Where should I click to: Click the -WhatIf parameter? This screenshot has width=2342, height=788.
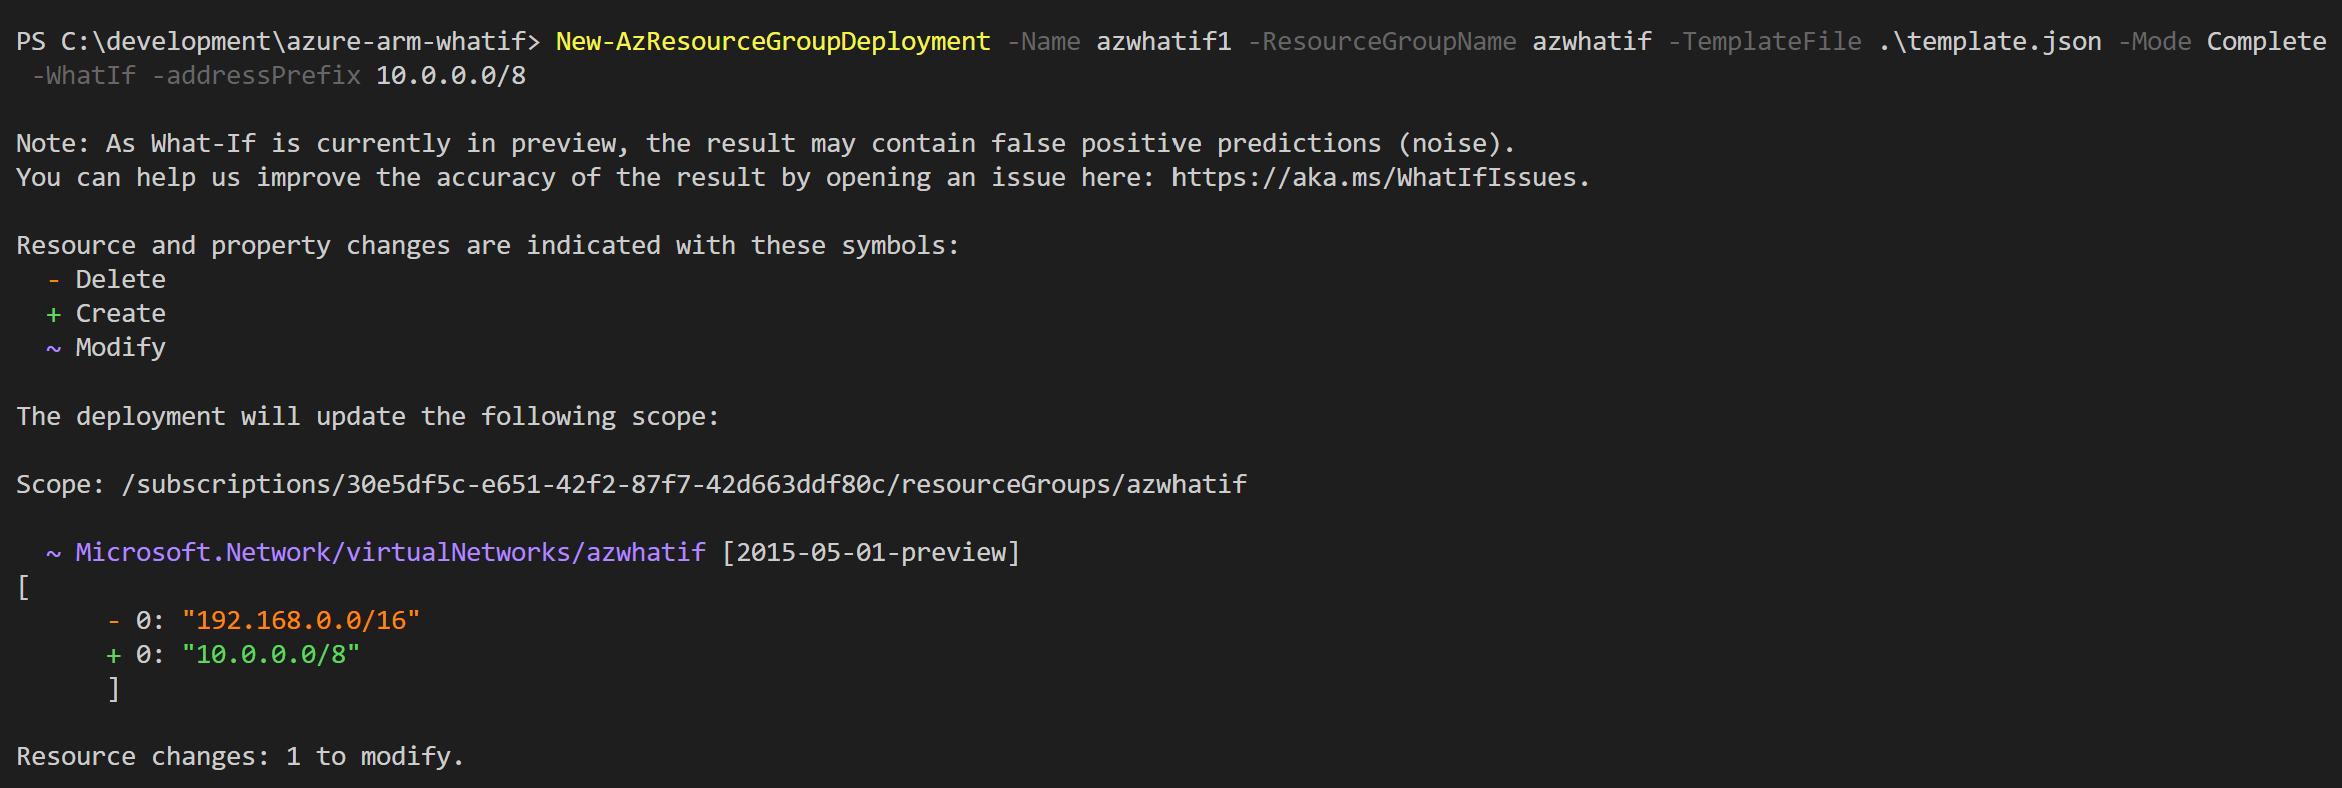point(84,76)
